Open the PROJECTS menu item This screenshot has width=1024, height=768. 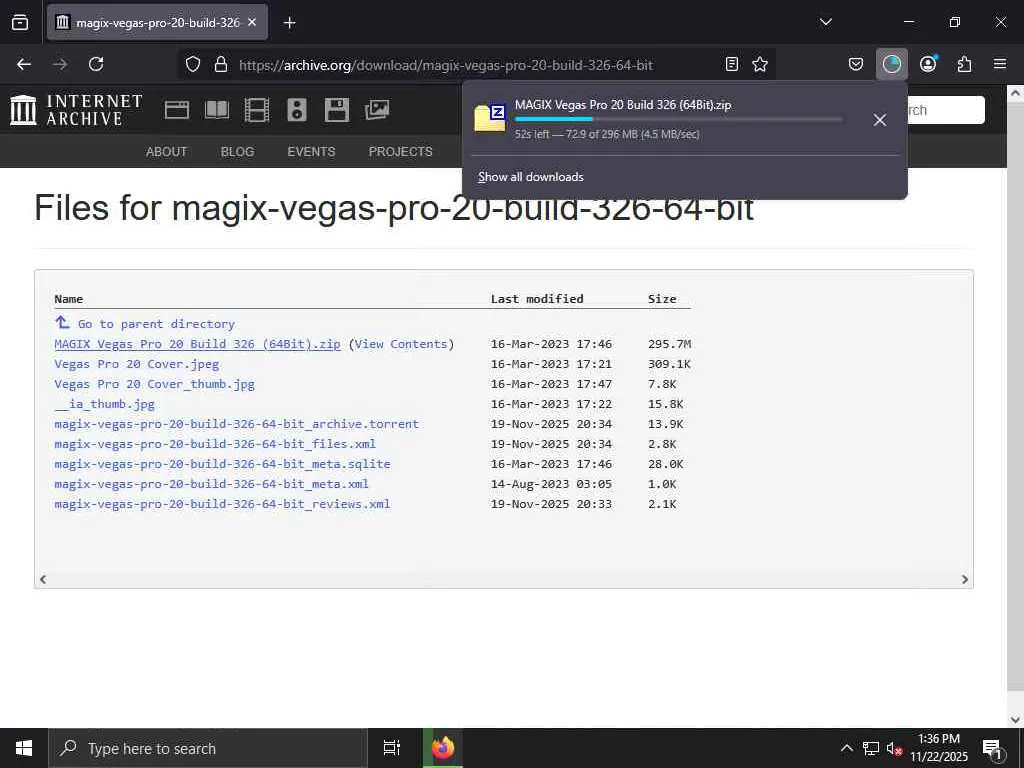pyautogui.click(x=400, y=152)
